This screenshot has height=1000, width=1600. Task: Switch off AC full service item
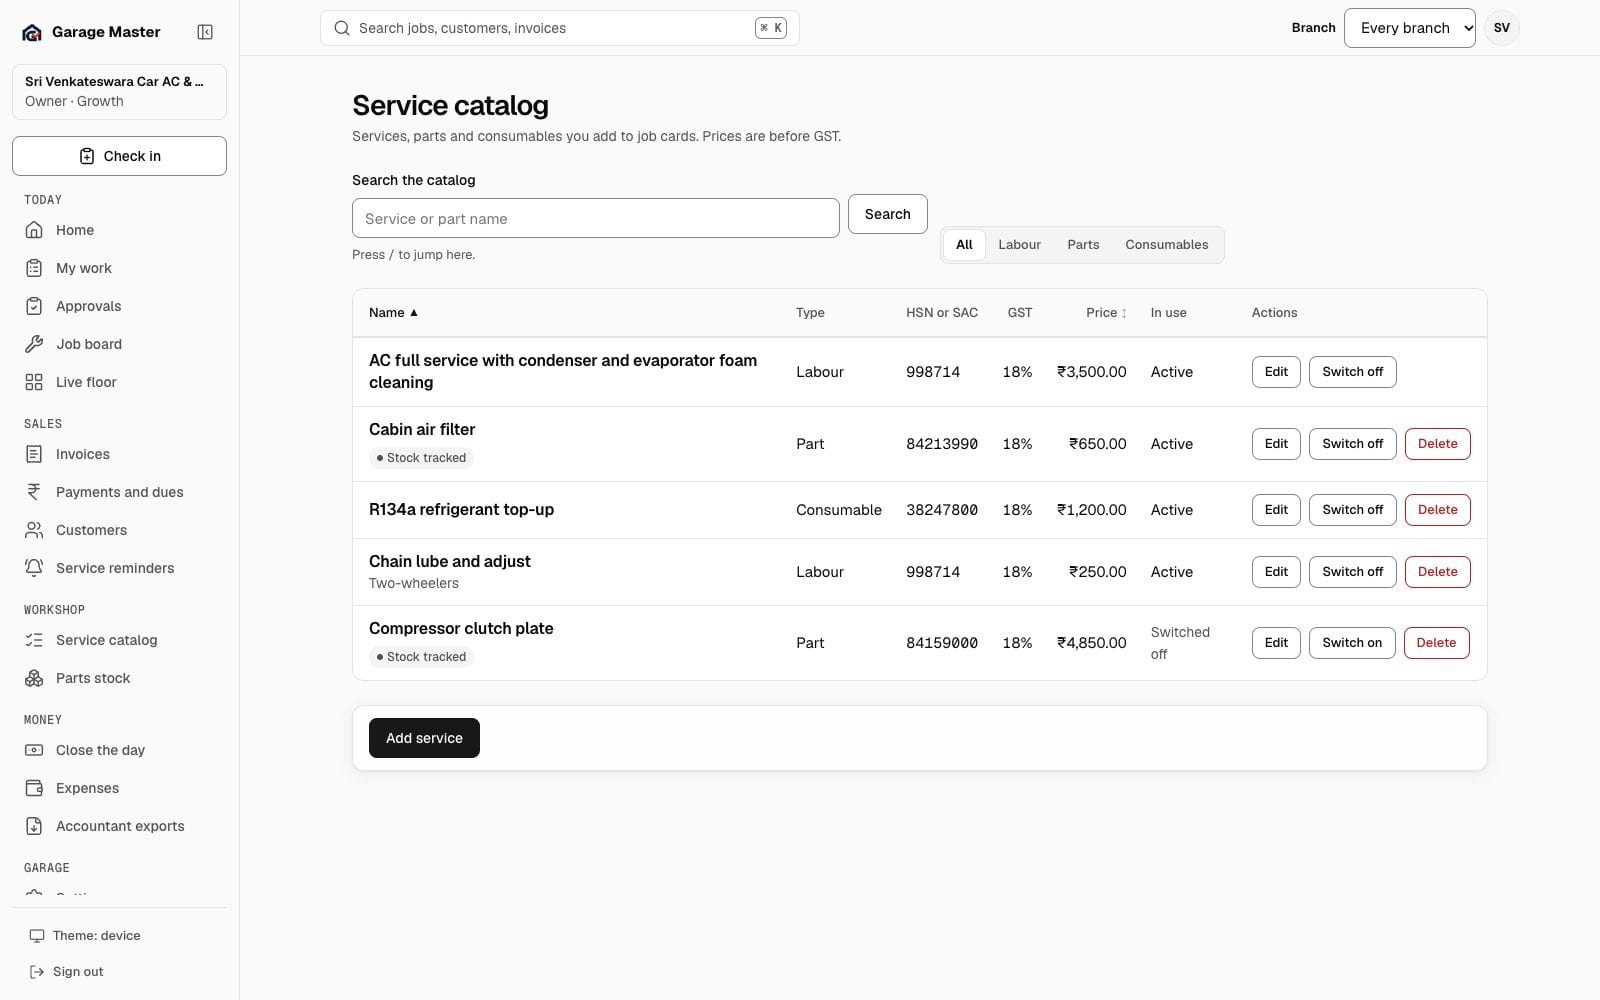[1352, 372]
